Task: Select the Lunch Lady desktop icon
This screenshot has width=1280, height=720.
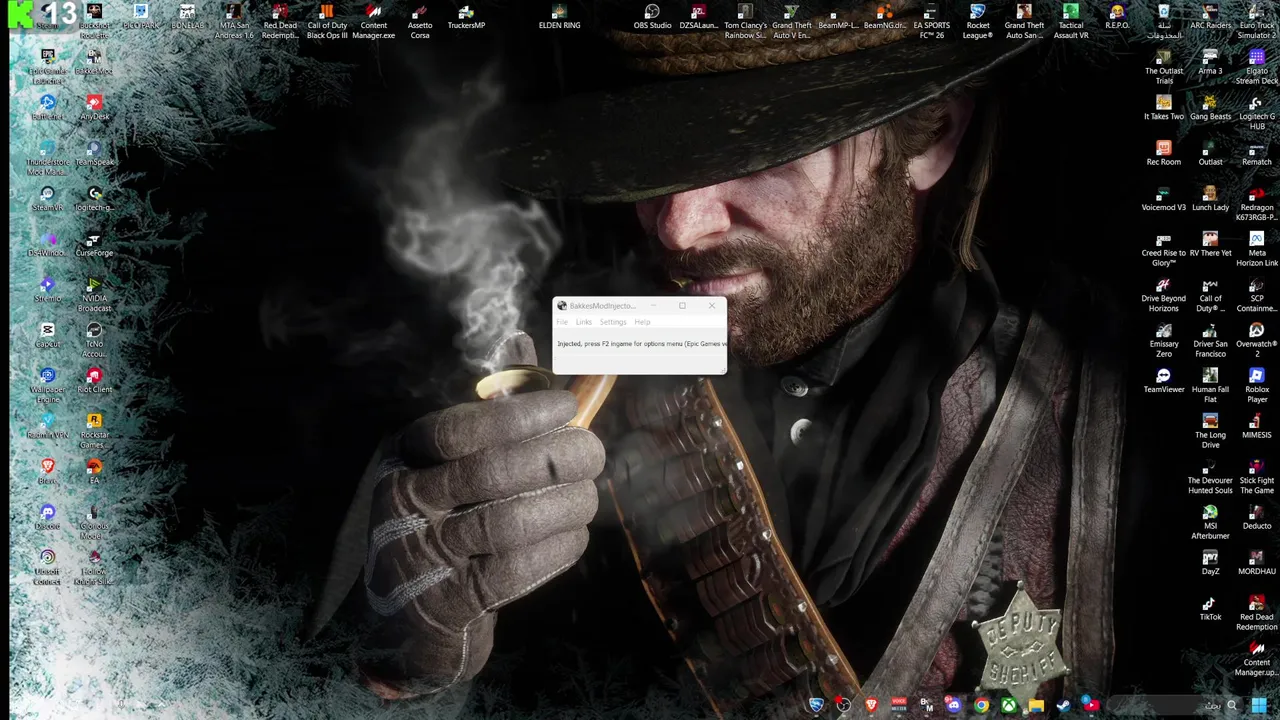Action: pos(1211,199)
